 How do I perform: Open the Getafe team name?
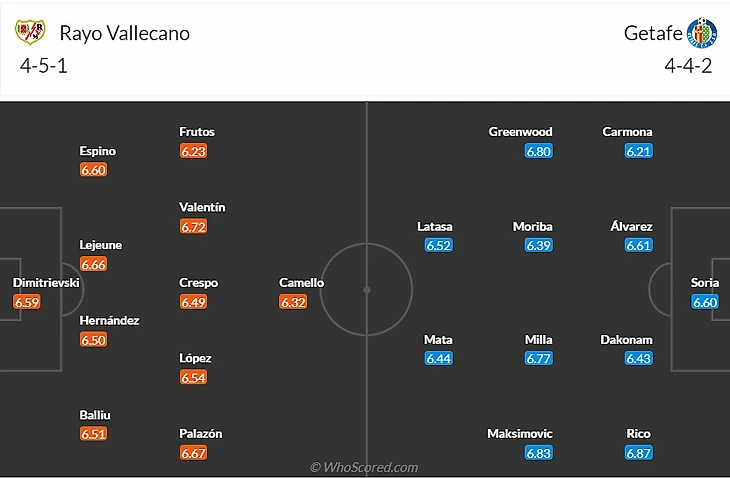click(653, 33)
